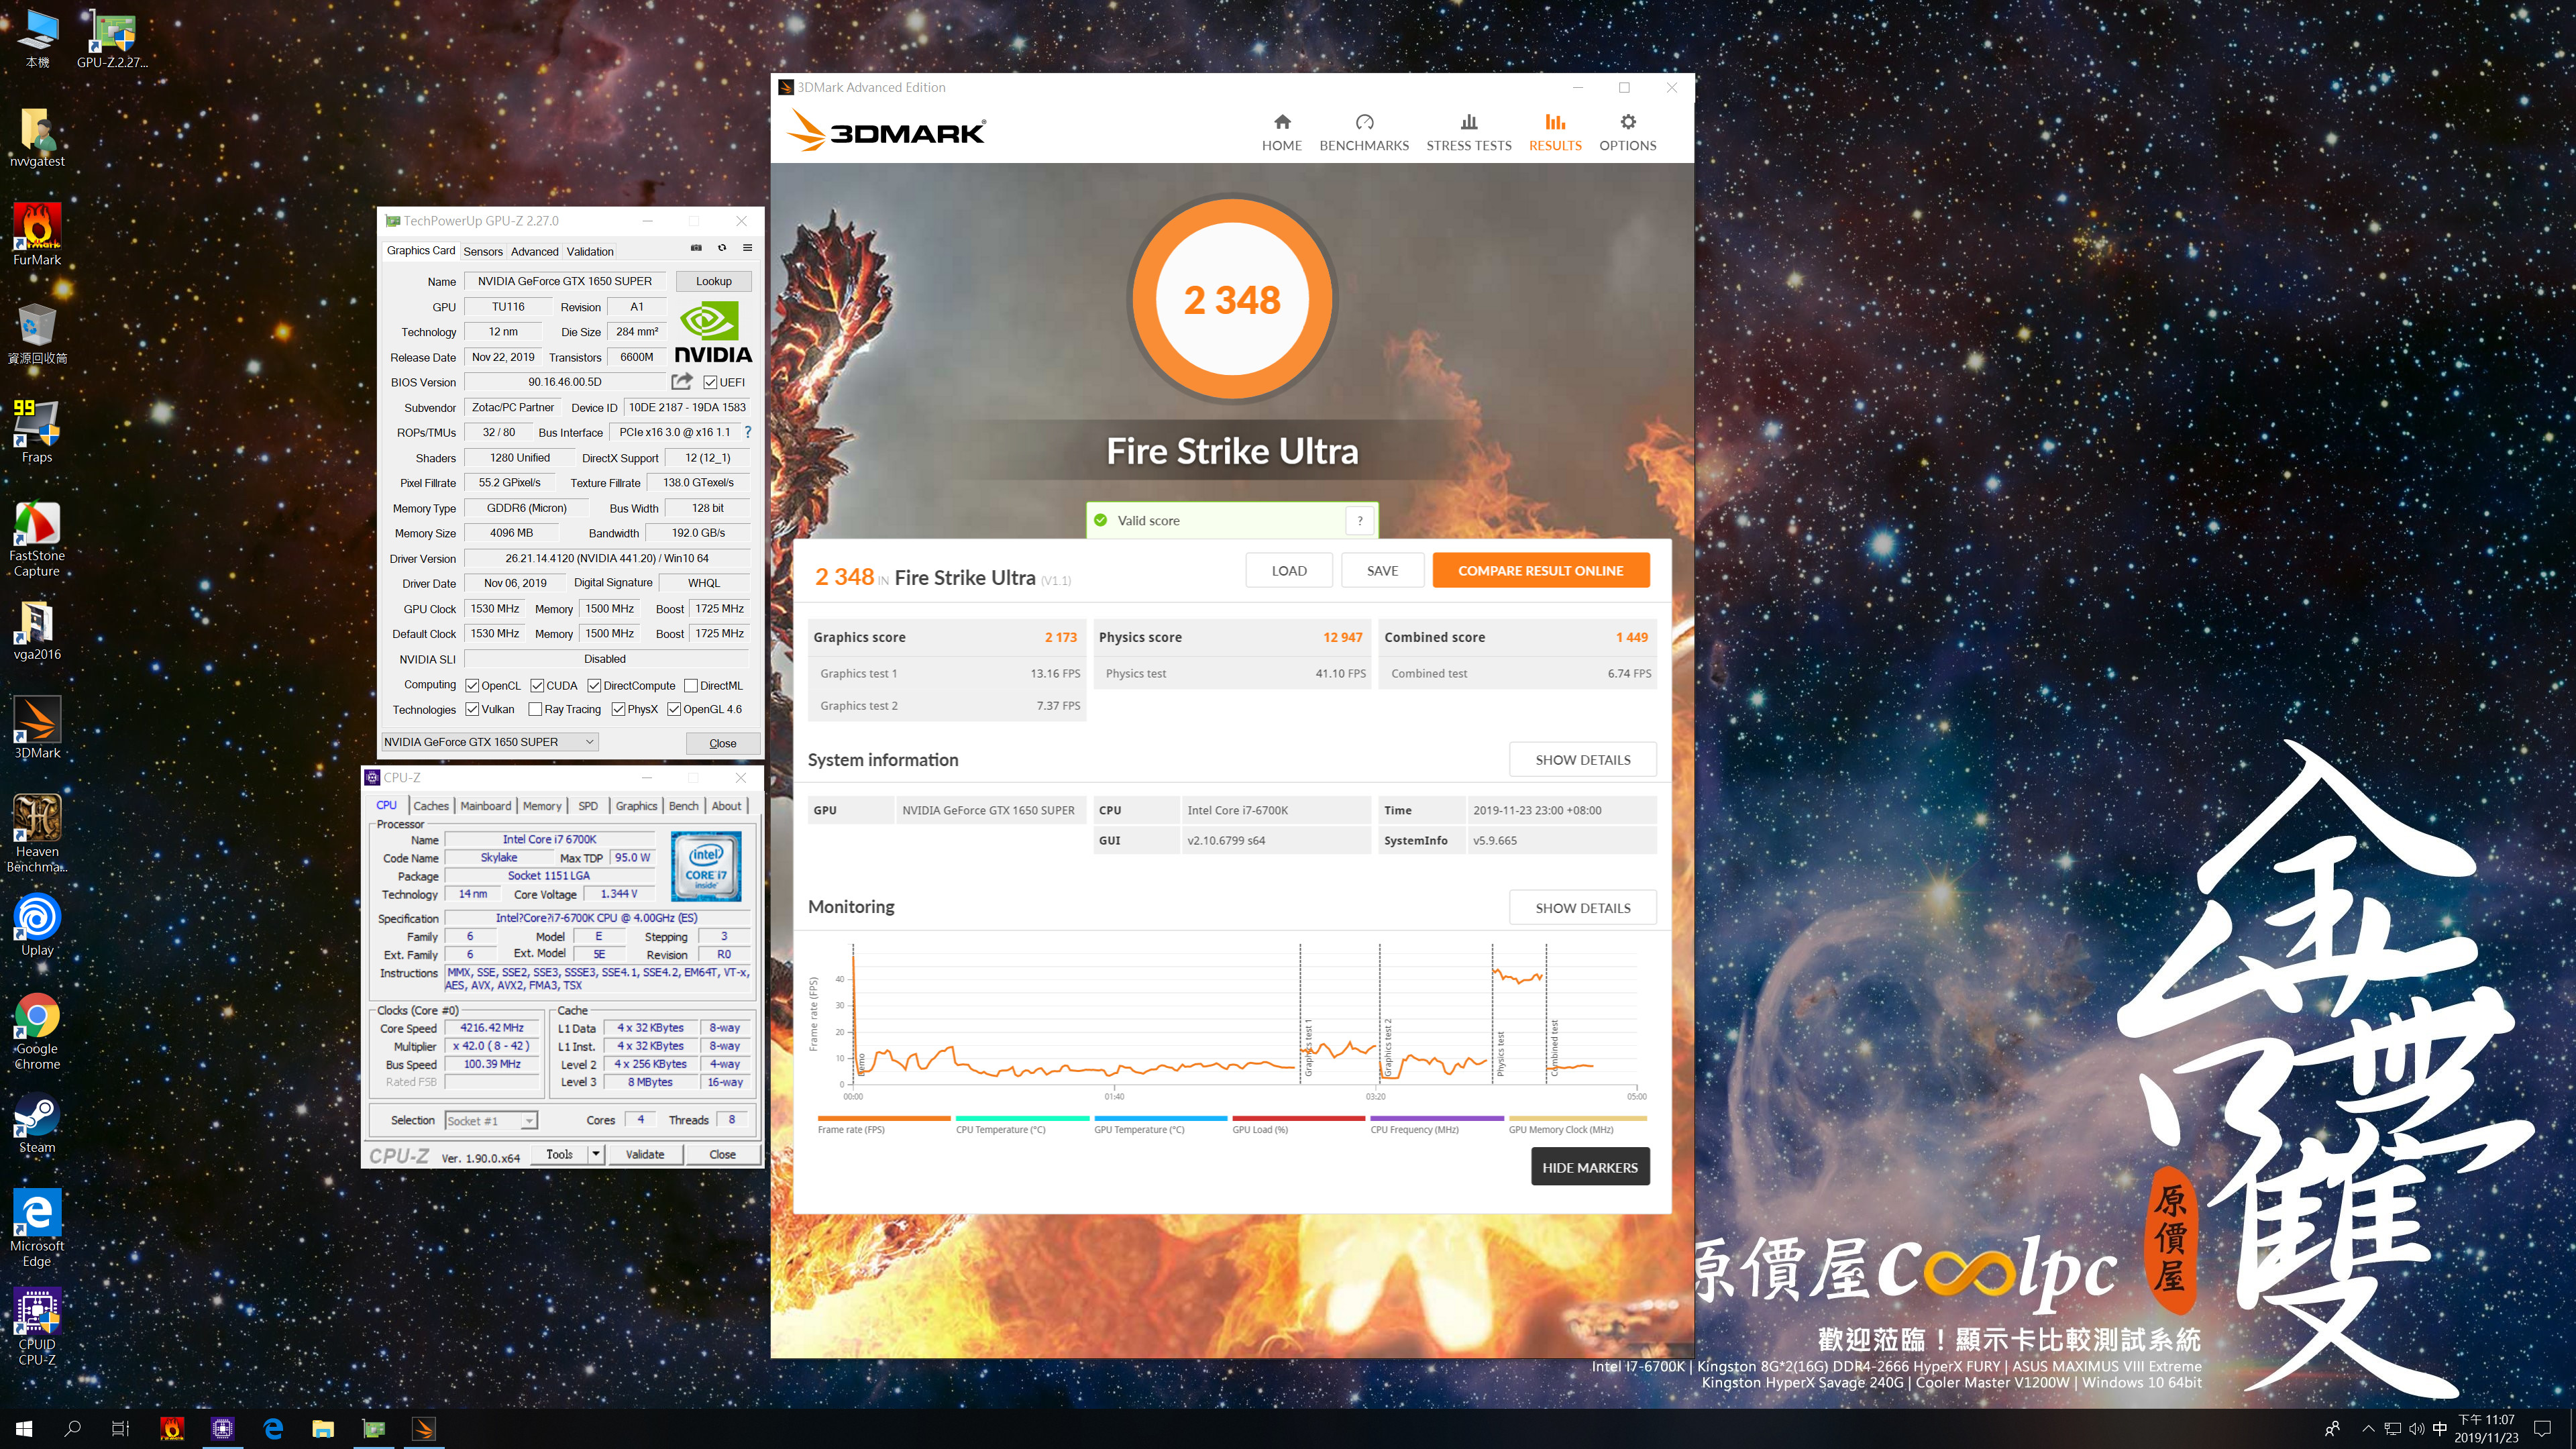Open File Explorer from the taskbar
Image resolution: width=2576 pixels, height=1449 pixels.
(322, 1429)
